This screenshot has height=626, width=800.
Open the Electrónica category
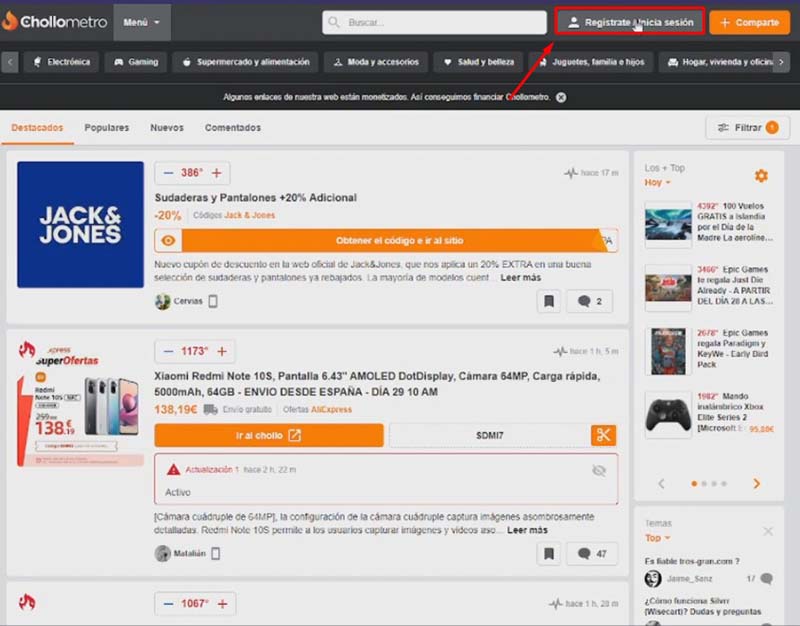point(61,62)
